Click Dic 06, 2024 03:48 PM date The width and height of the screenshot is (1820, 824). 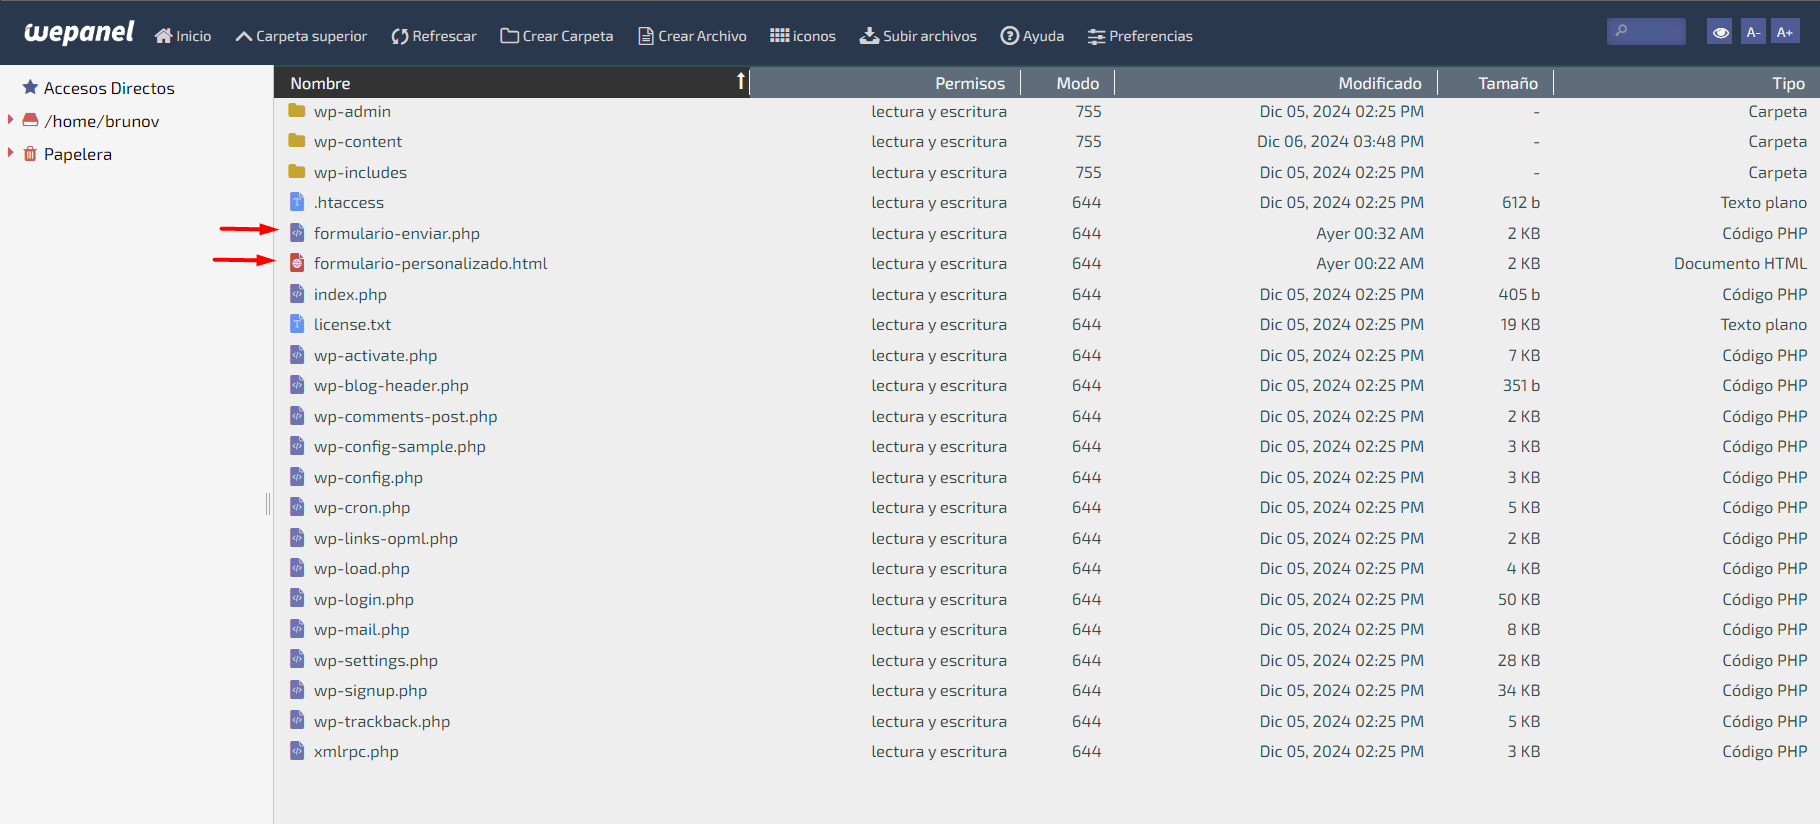tap(1340, 142)
